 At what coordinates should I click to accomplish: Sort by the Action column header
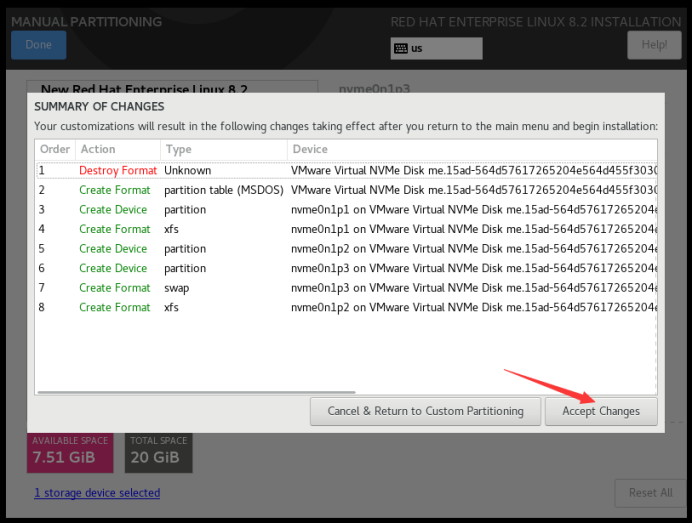(118, 149)
